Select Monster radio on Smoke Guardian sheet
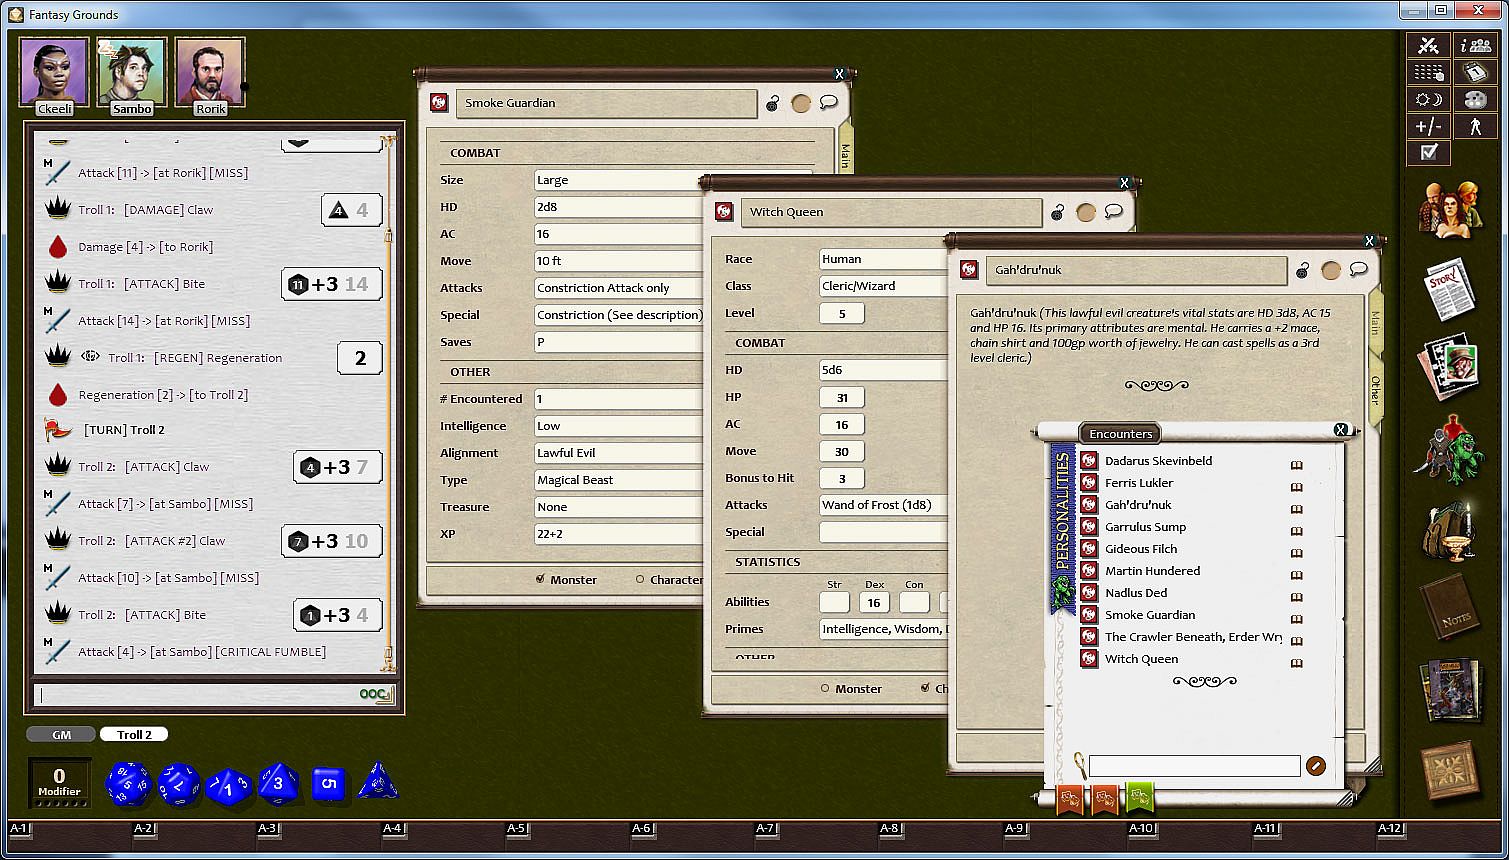 [x=541, y=579]
